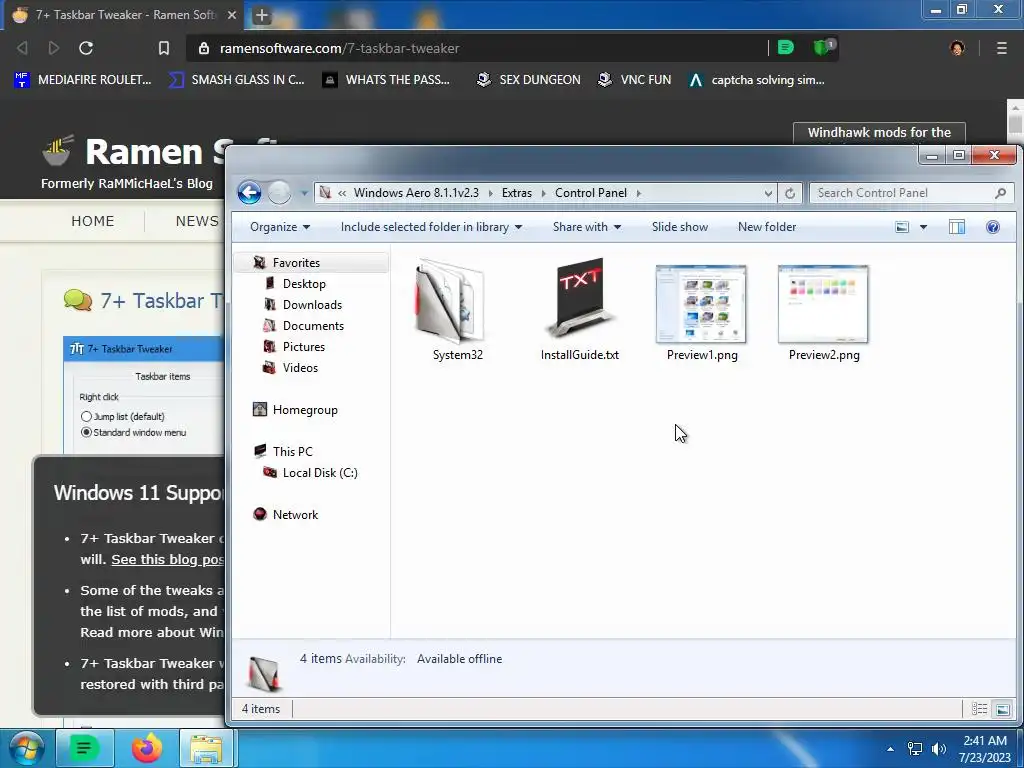This screenshot has height=768, width=1024.
Task: Click the browser page scrollbar thumb
Action: pos(1015,123)
